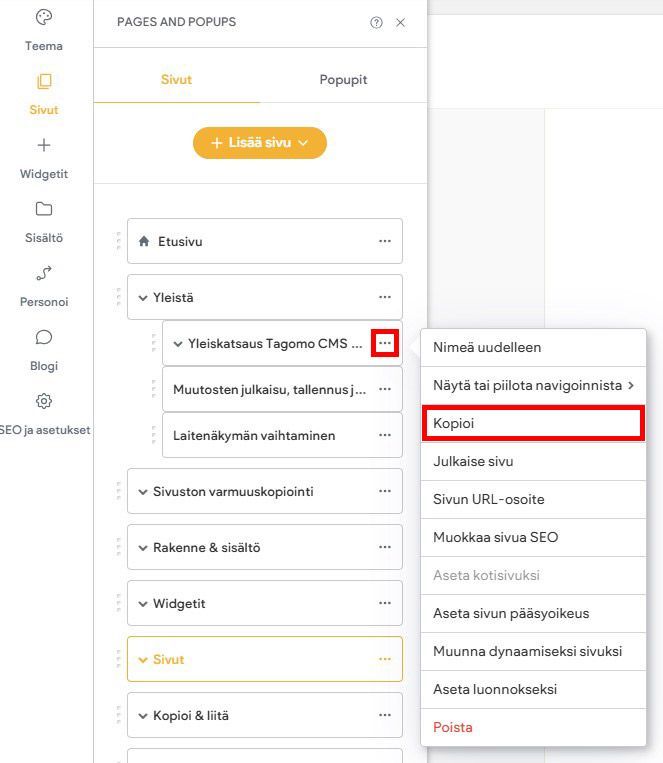
Task: Open the Widgetit plus icon
Action: (43, 145)
